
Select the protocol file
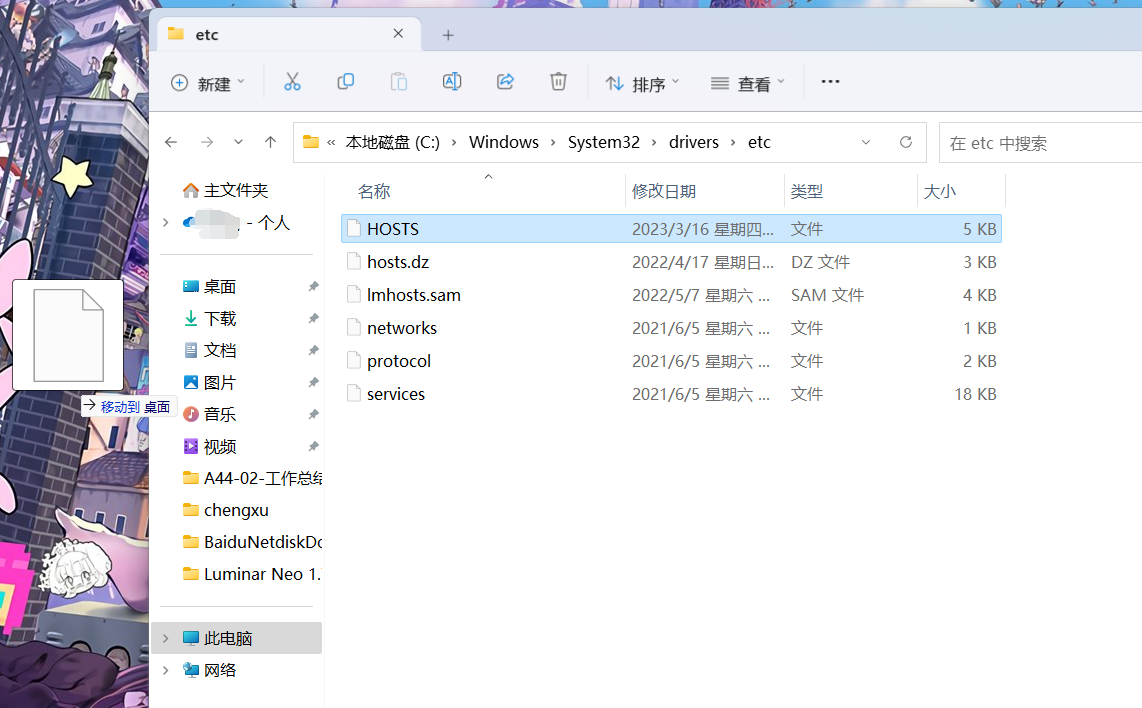pos(672,361)
